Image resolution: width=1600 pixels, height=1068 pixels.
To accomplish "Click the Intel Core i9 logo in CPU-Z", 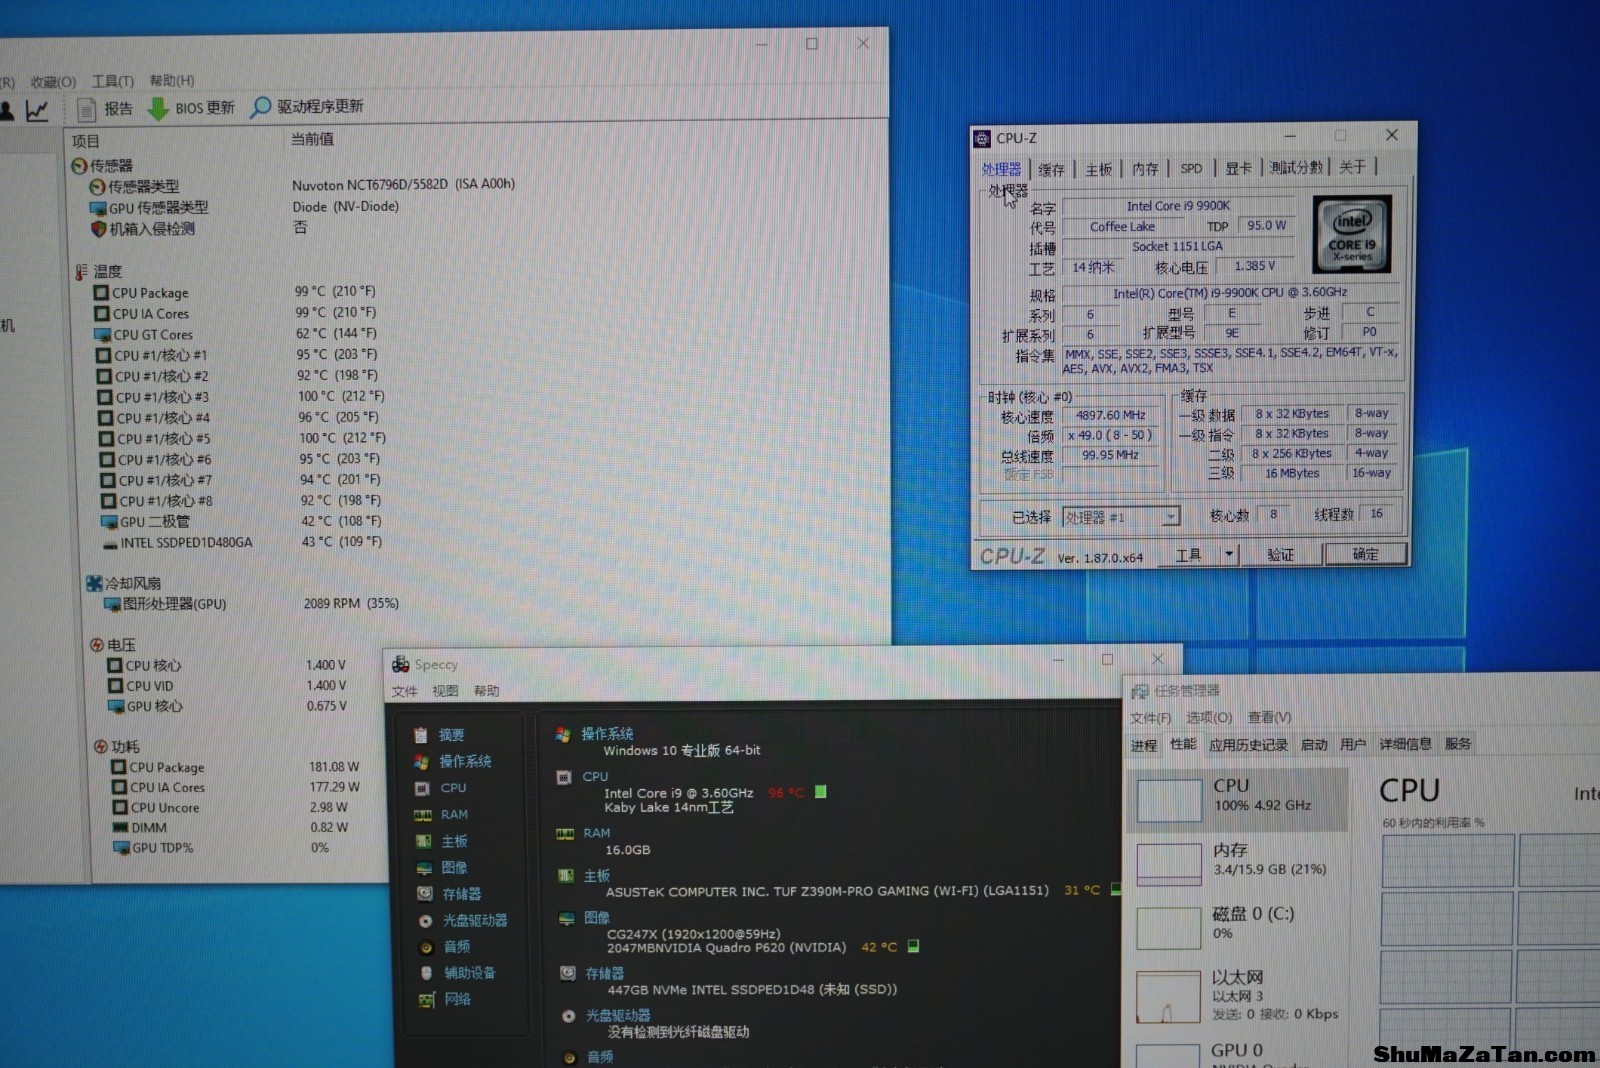I will coord(1351,236).
